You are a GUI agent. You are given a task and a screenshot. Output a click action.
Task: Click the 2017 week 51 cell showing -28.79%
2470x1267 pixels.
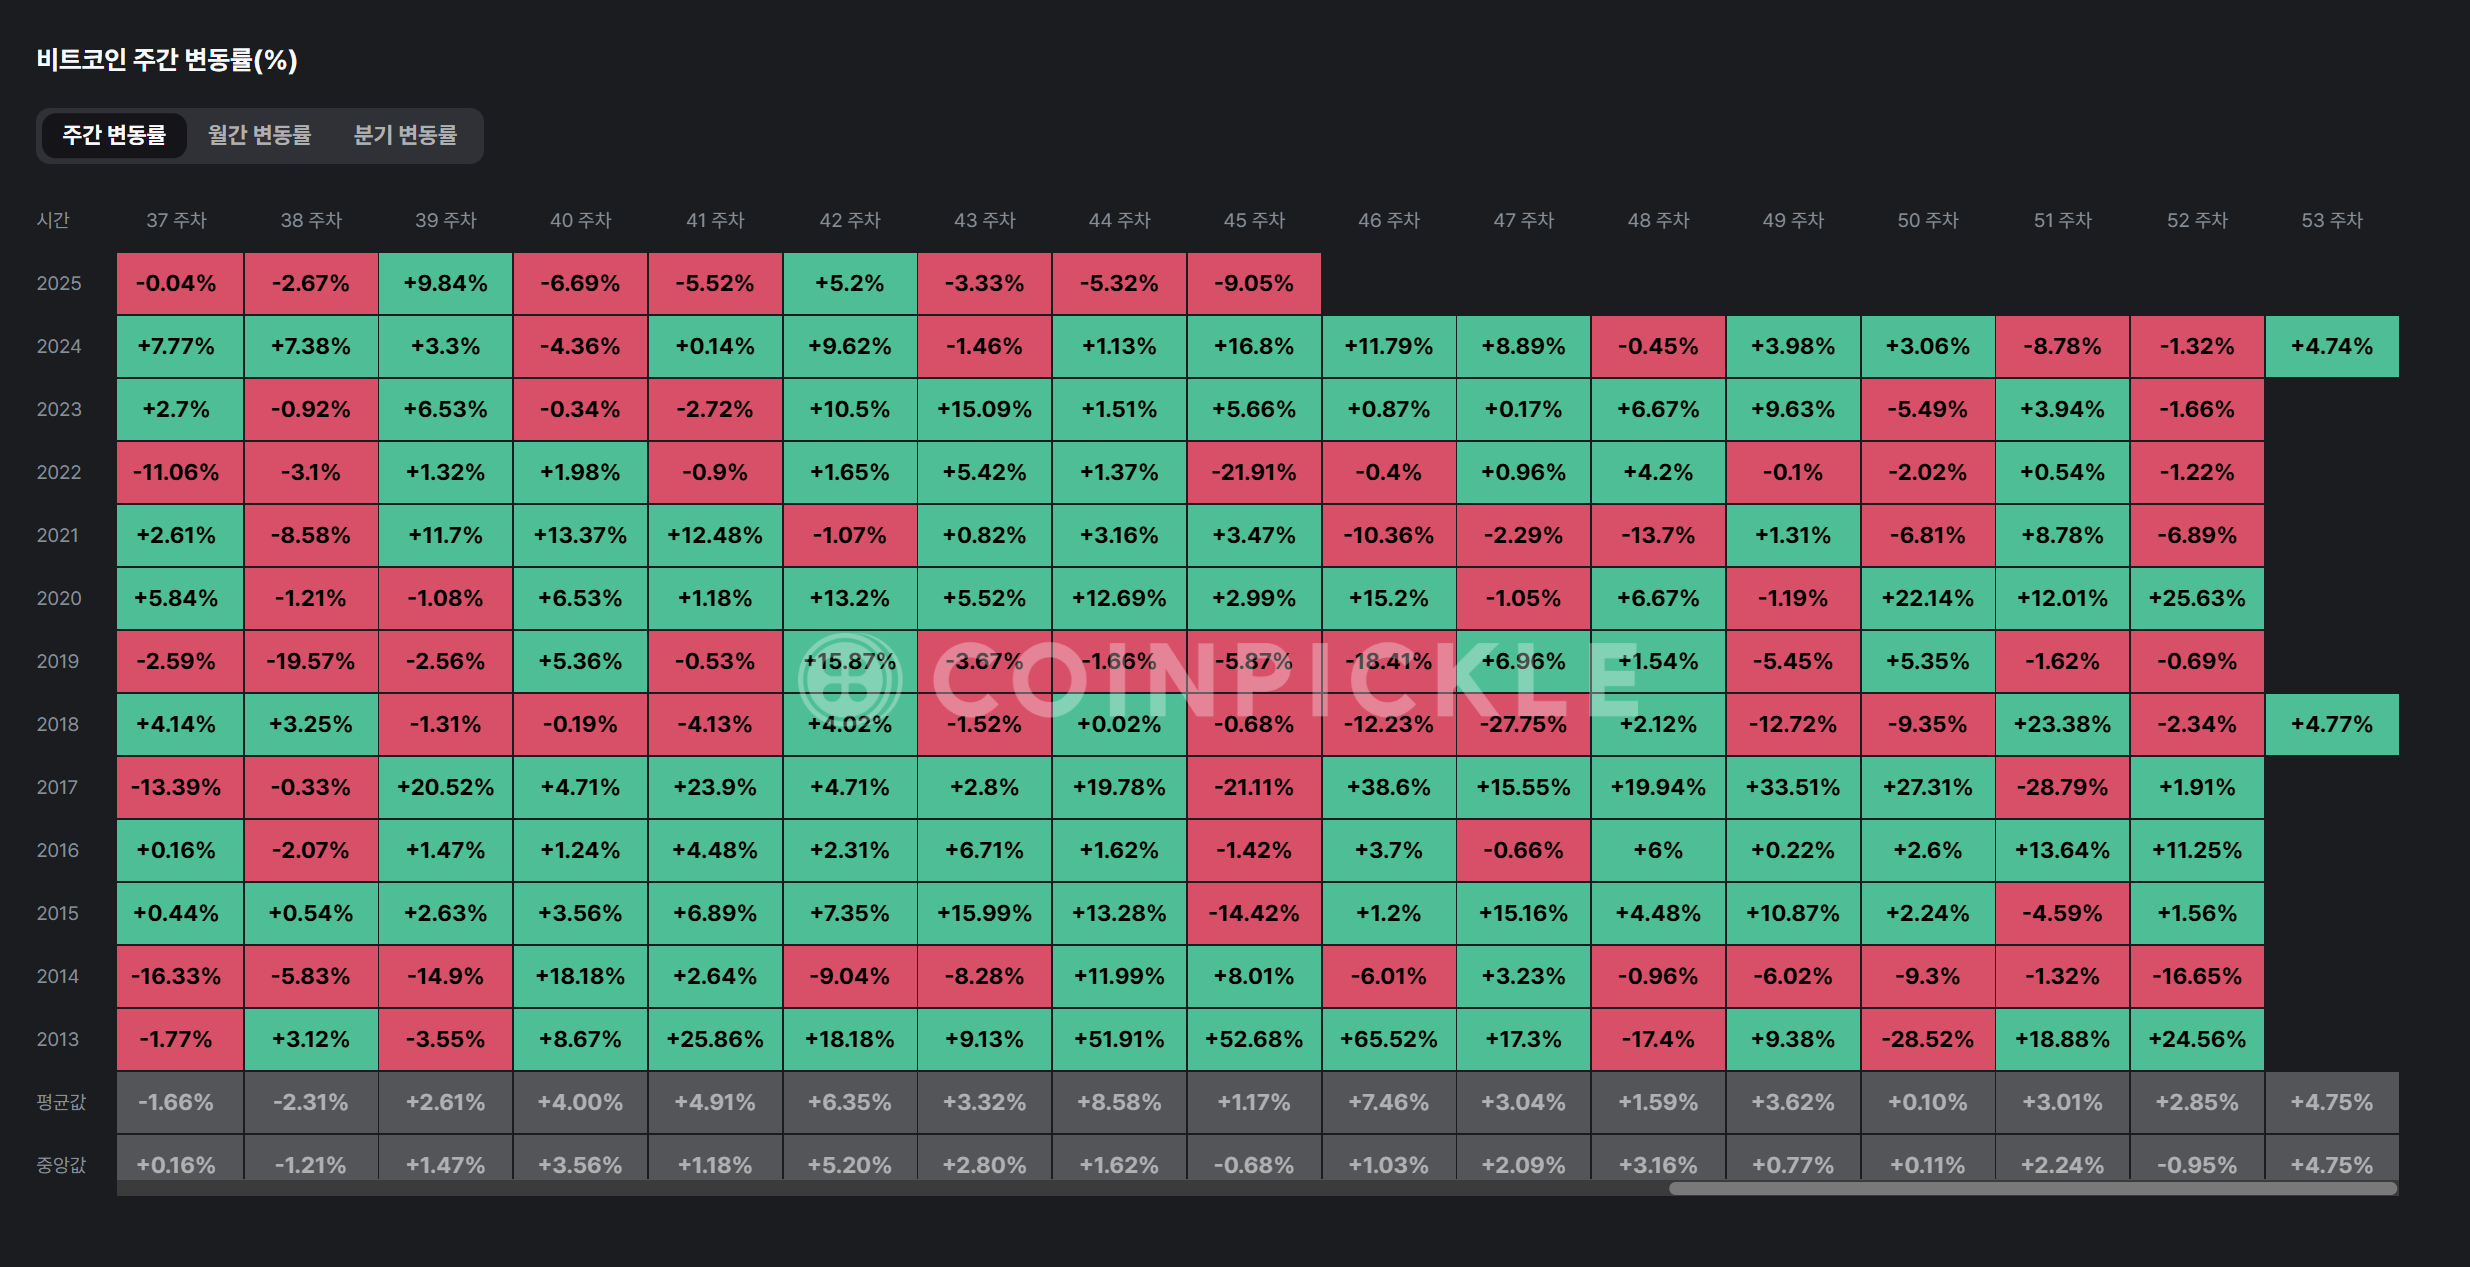tap(2062, 787)
